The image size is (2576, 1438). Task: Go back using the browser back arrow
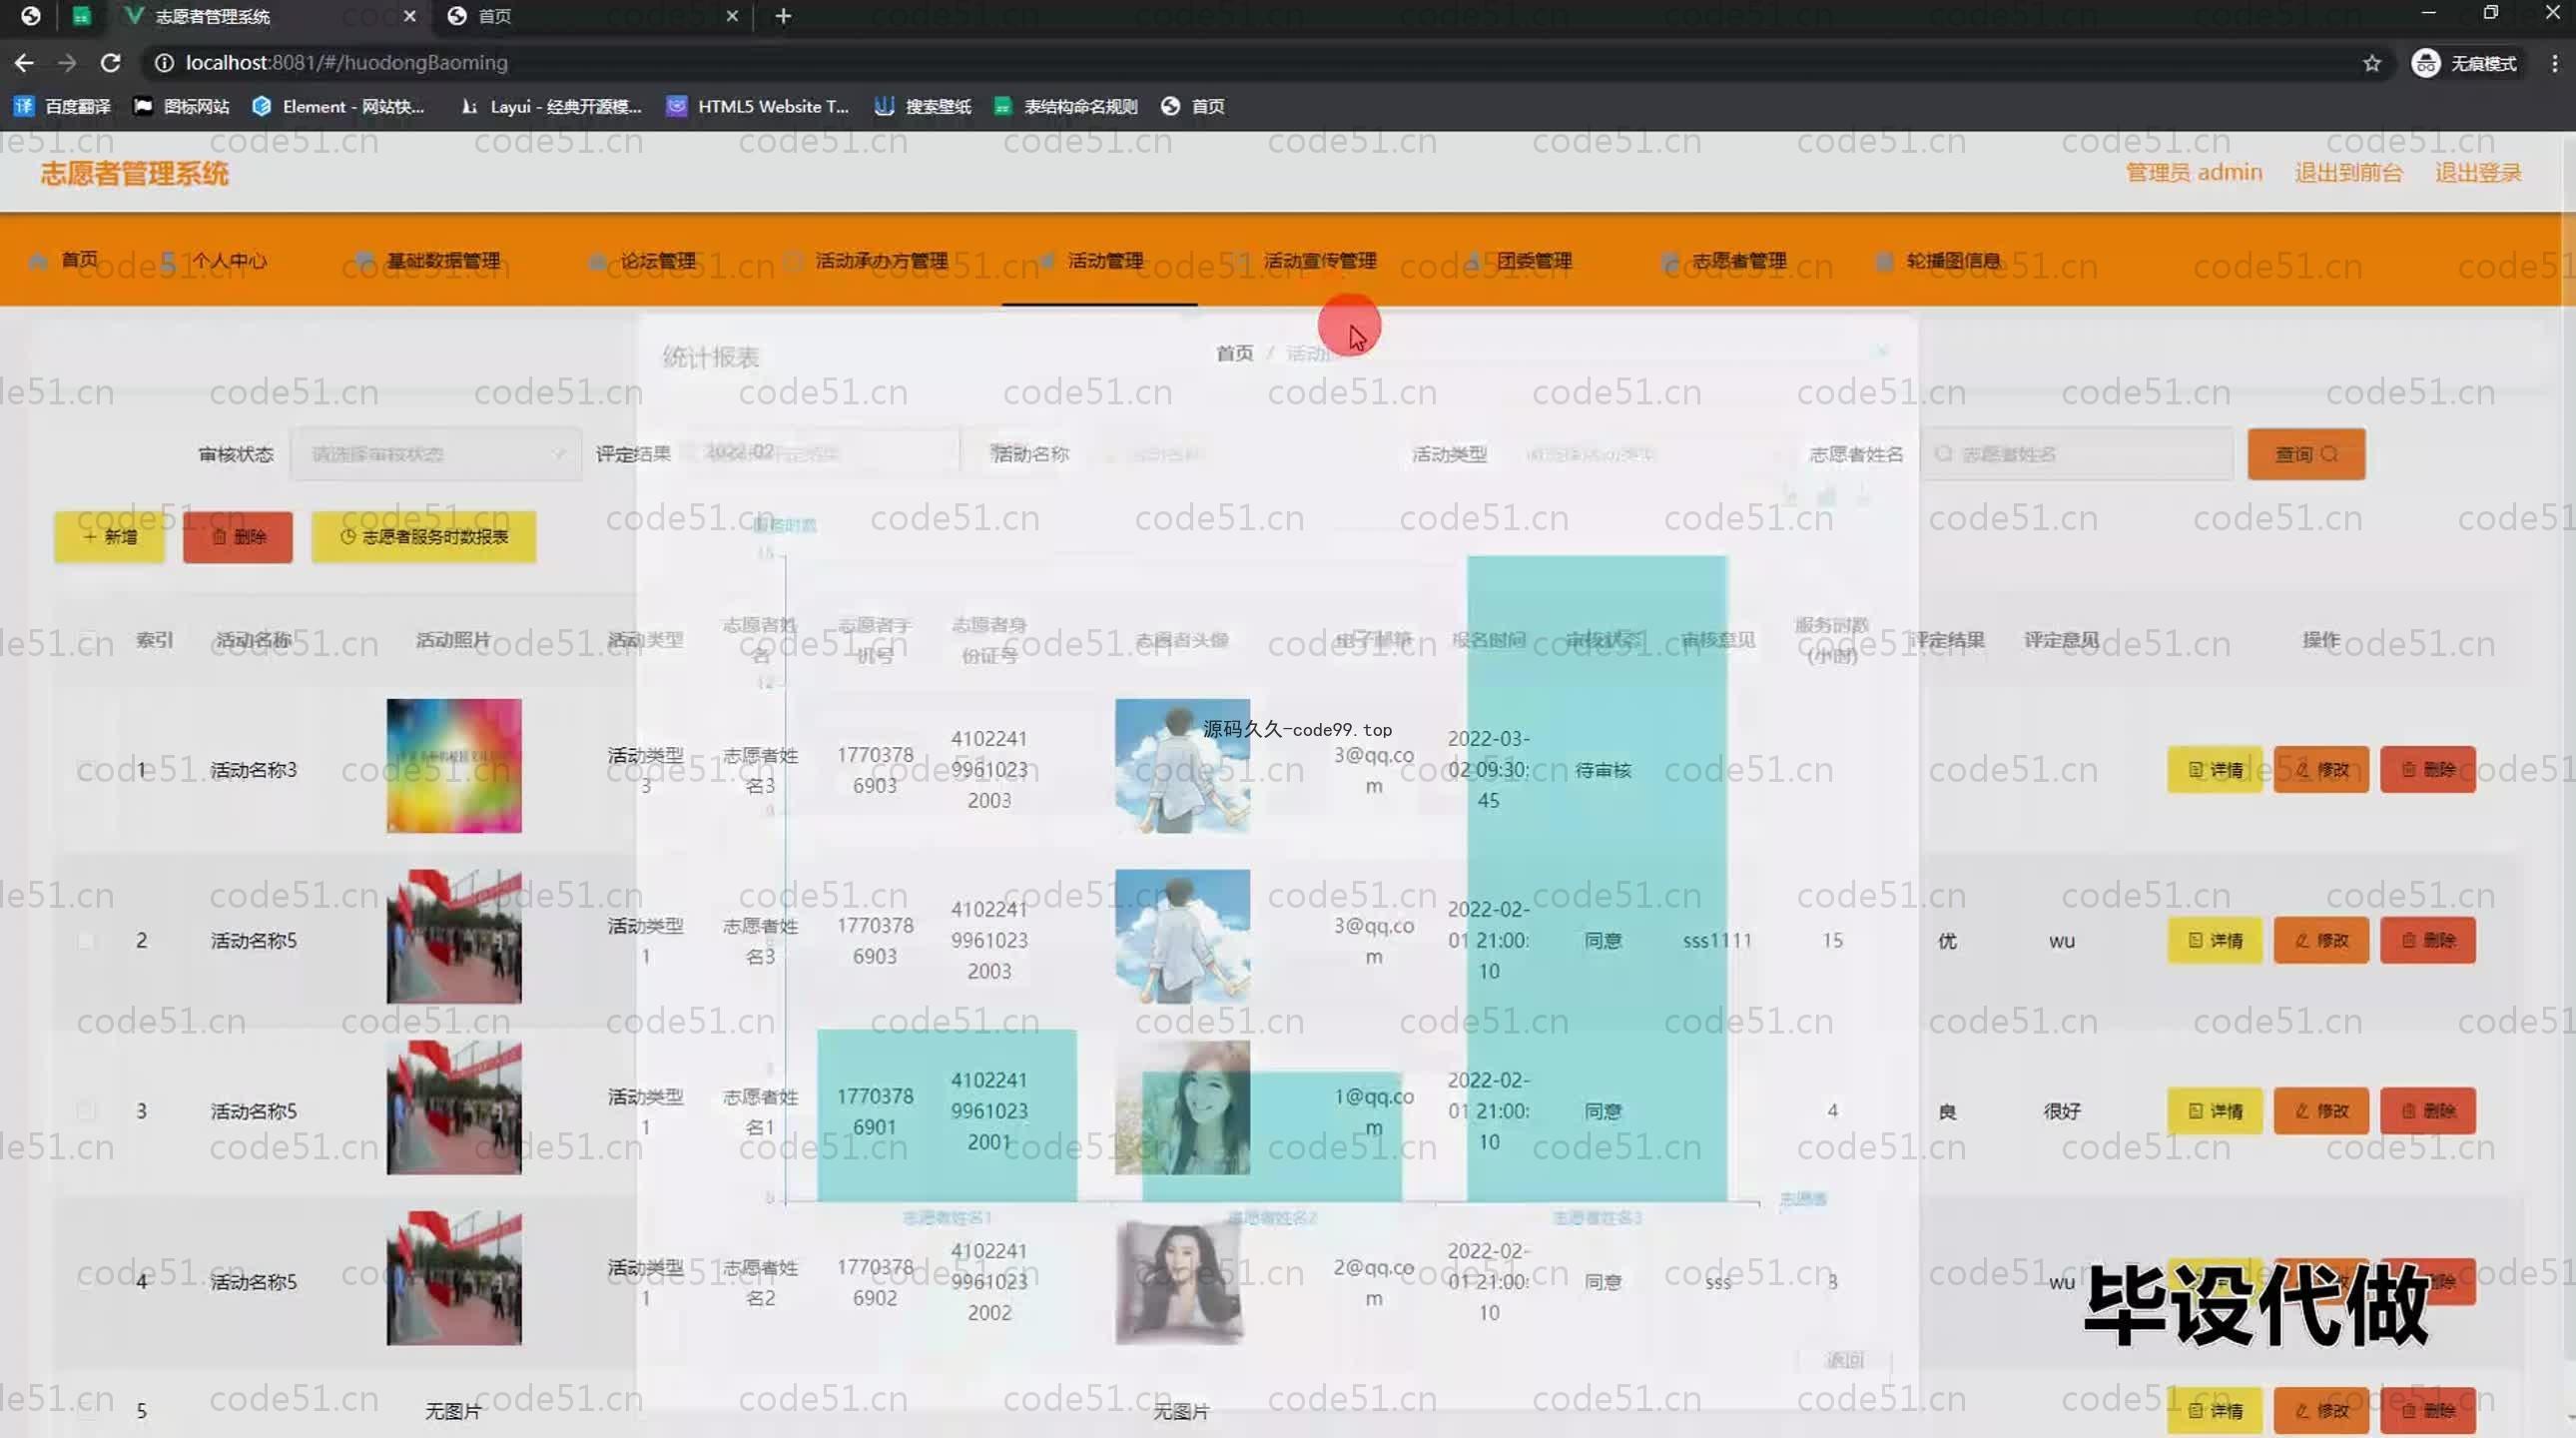pyautogui.click(x=24, y=63)
